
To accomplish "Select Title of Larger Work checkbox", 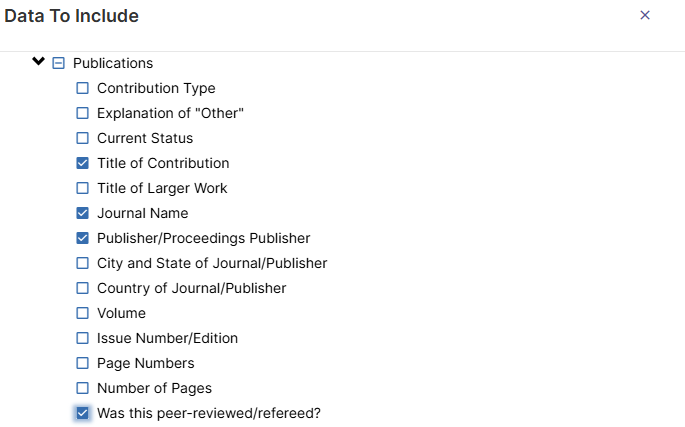I will click(83, 188).
